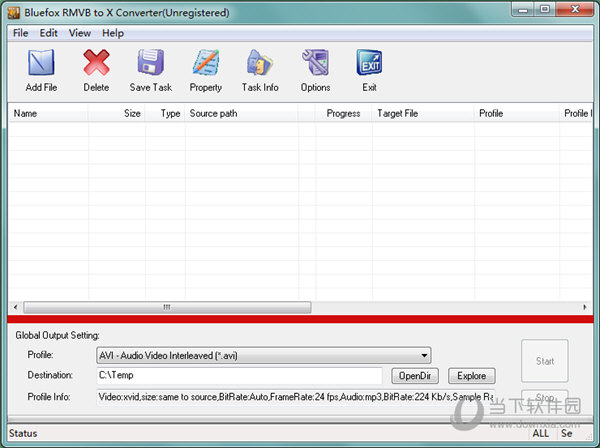Screen dimensions: 600x448
Task: Click the Progress column header
Action: (x=343, y=113)
